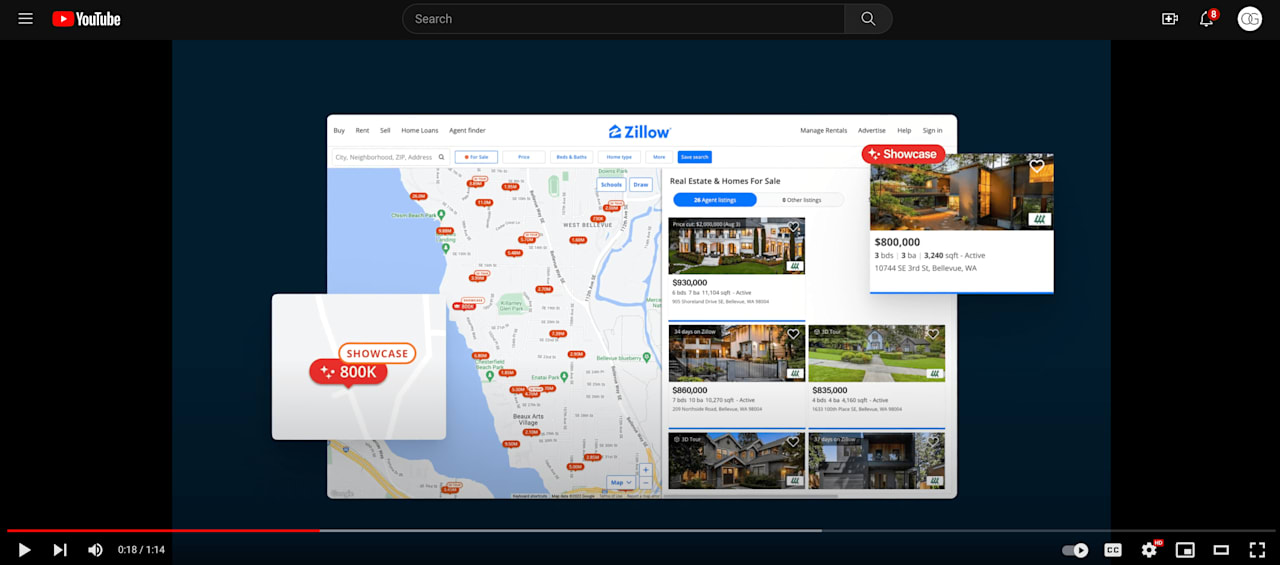
Task: Zoom in on the map with plus
Action: 646,470
